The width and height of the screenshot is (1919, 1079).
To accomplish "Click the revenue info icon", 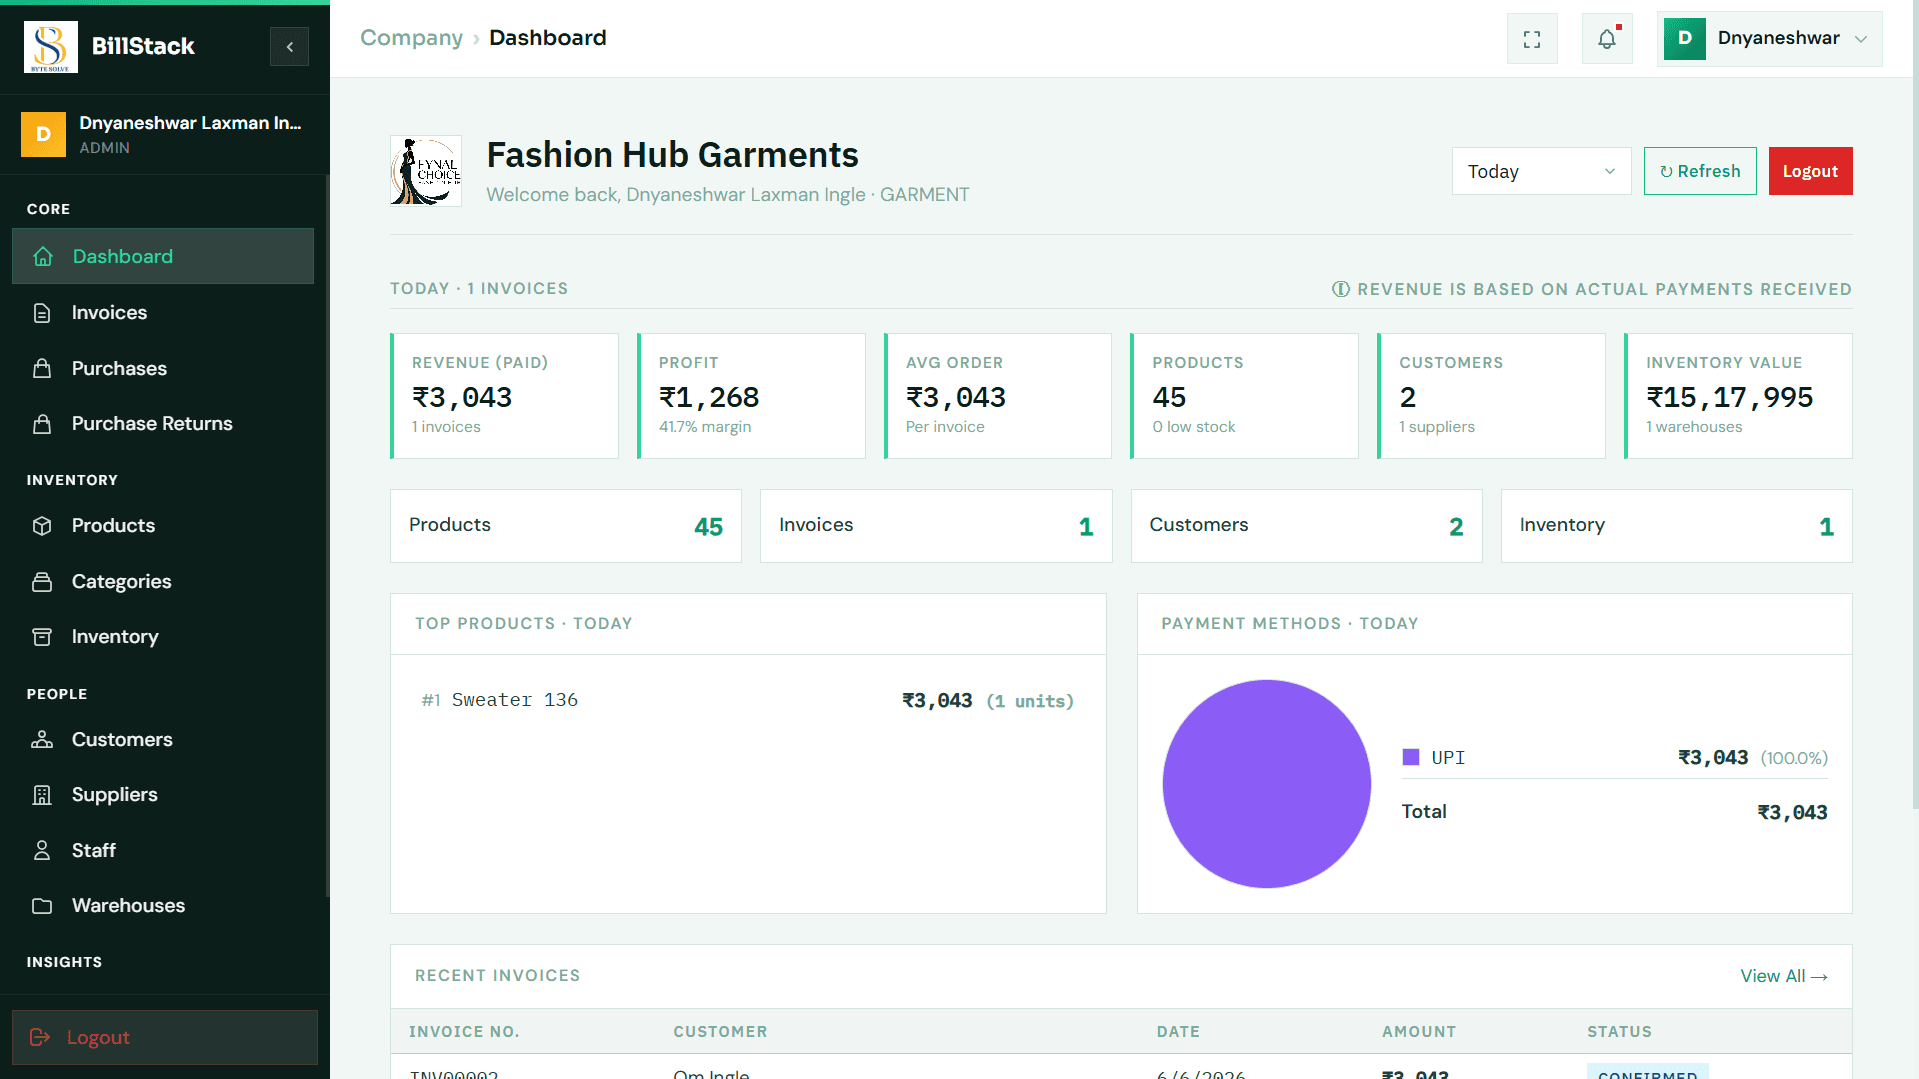I will coord(1341,289).
